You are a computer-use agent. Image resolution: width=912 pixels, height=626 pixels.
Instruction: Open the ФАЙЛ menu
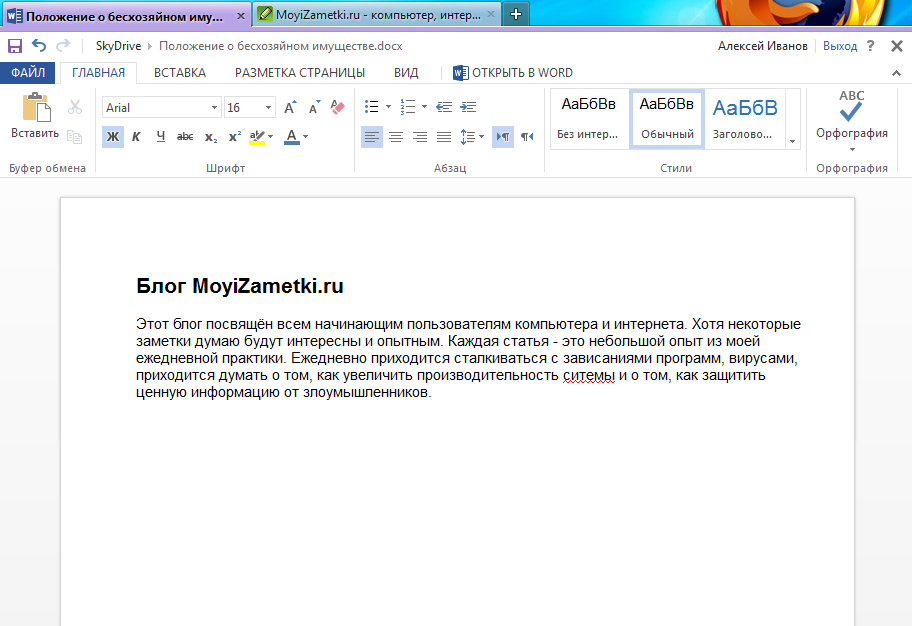(x=28, y=73)
